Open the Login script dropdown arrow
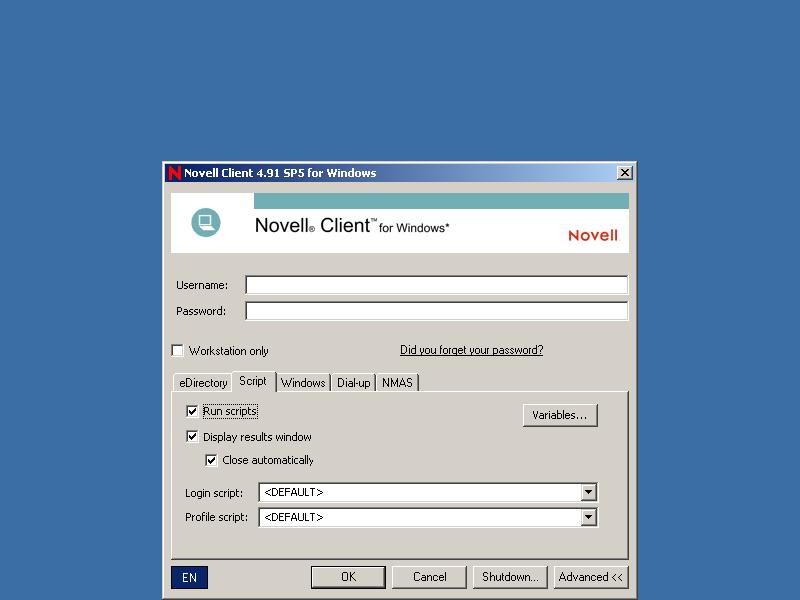The image size is (800, 600). click(589, 492)
